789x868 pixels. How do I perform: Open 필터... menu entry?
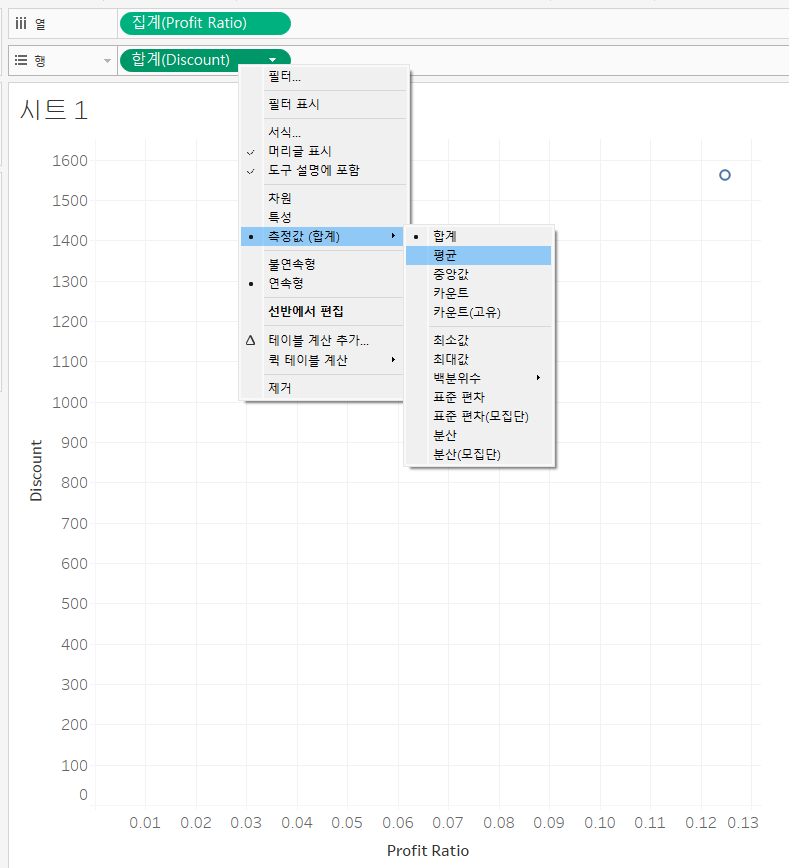(x=324, y=76)
